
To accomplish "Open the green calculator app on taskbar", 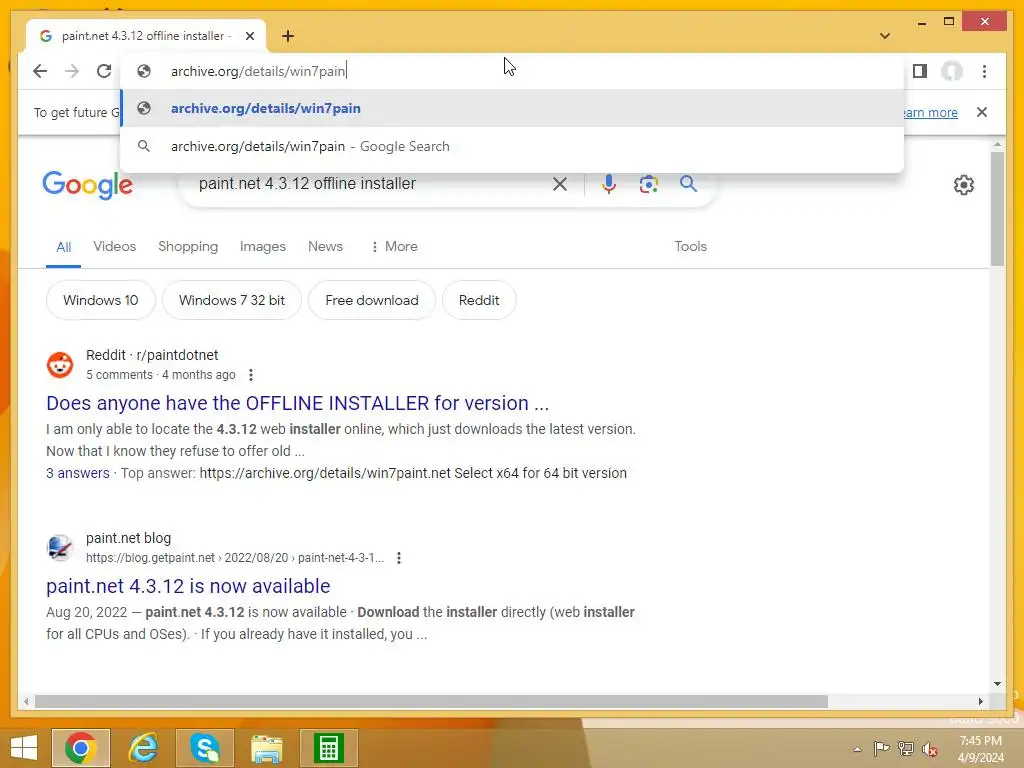I will tap(328, 748).
